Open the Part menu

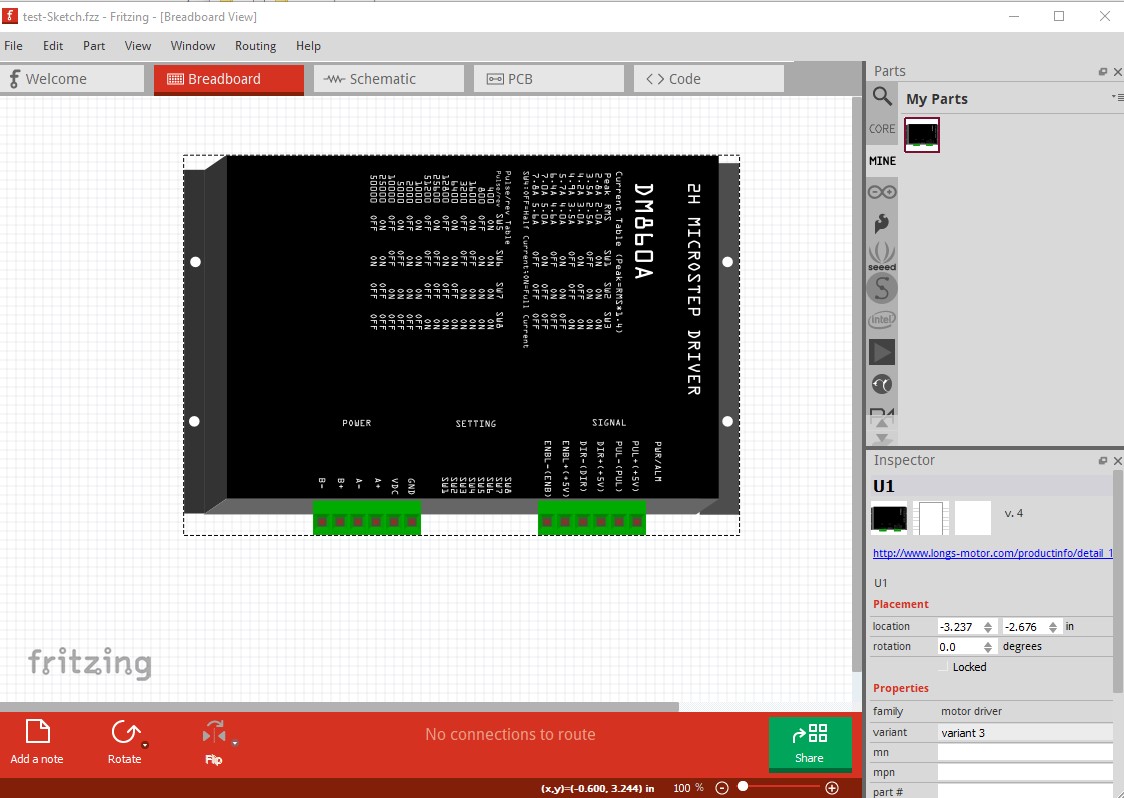(x=94, y=46)
